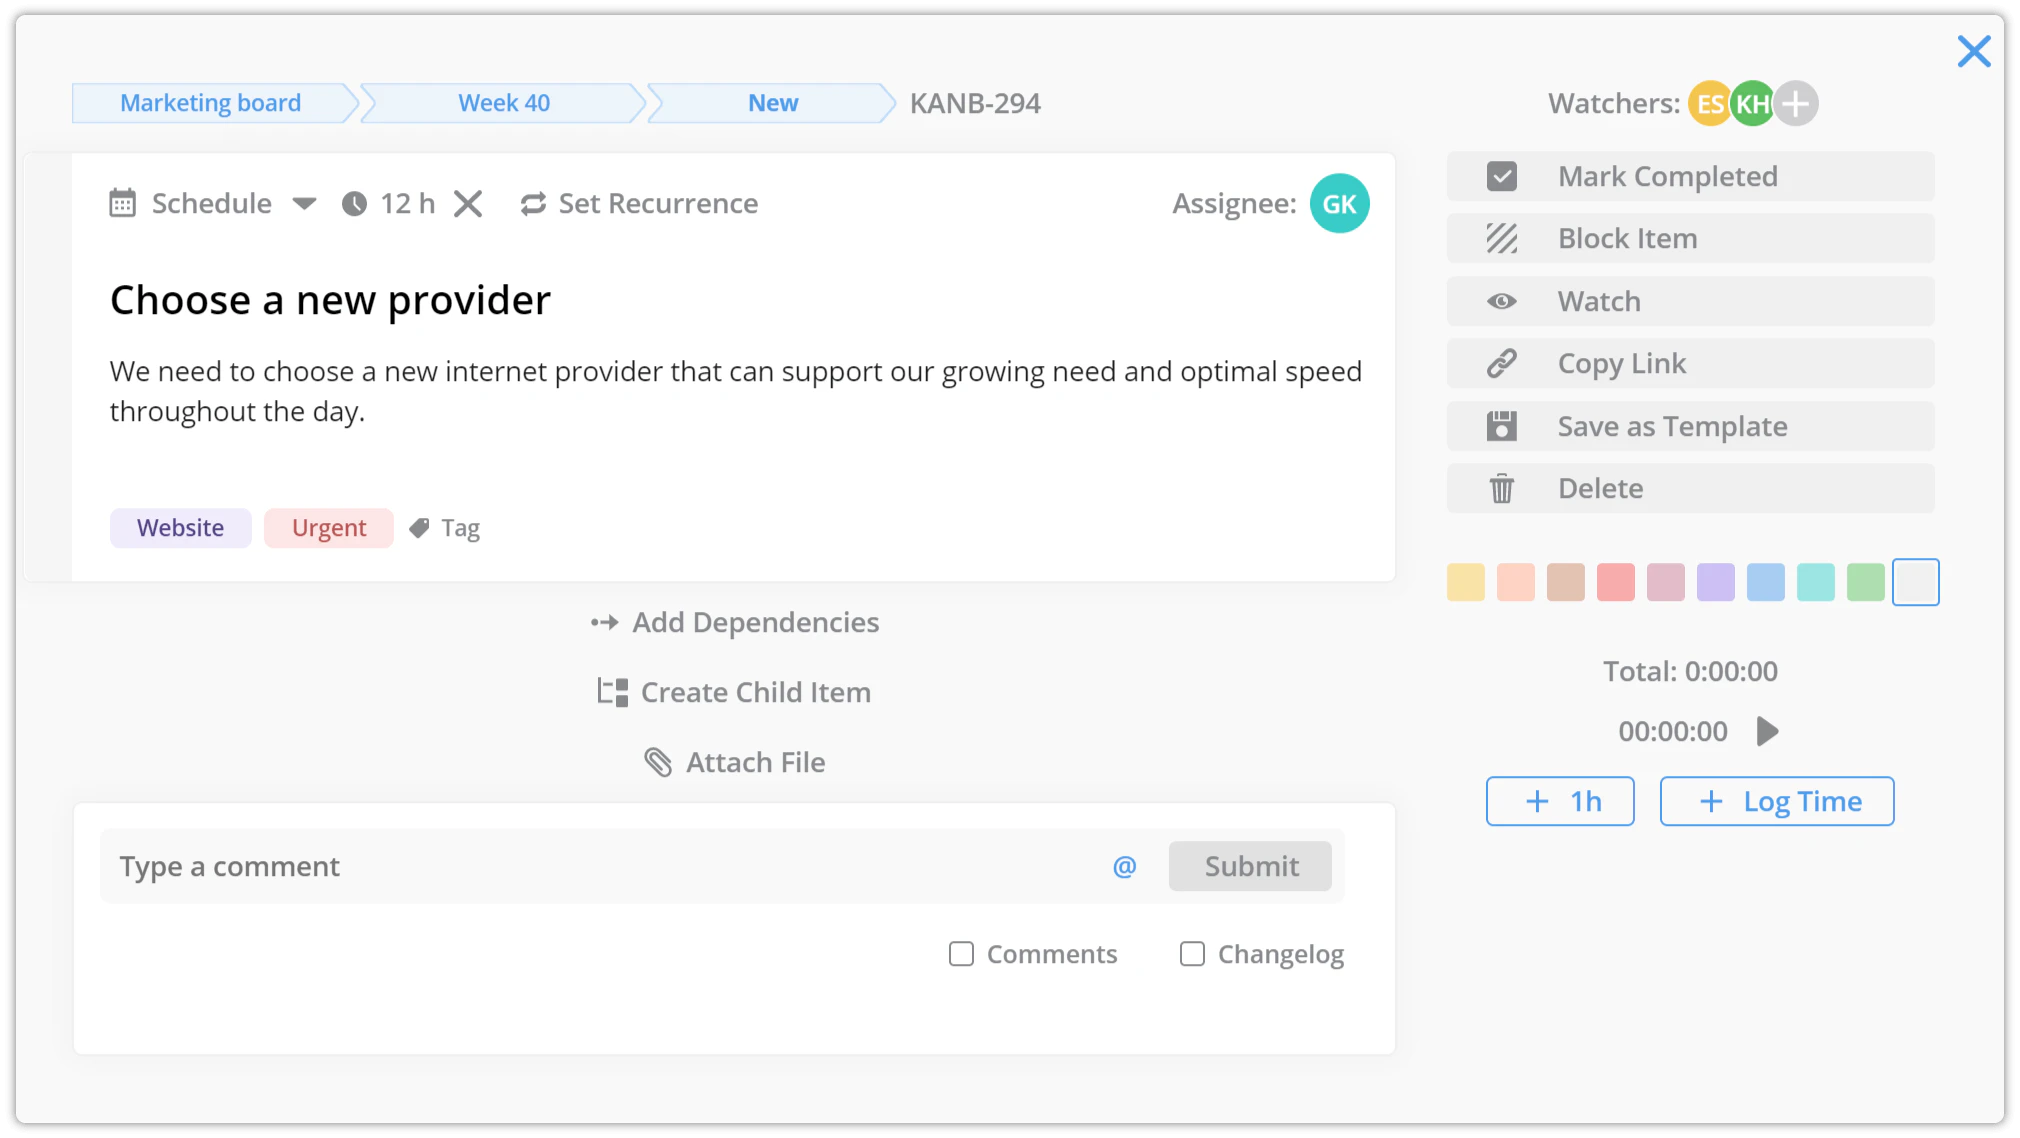This screenshot has height=1138, width=2020.
Task: Check Mark Completed box
Action: 1501,176
